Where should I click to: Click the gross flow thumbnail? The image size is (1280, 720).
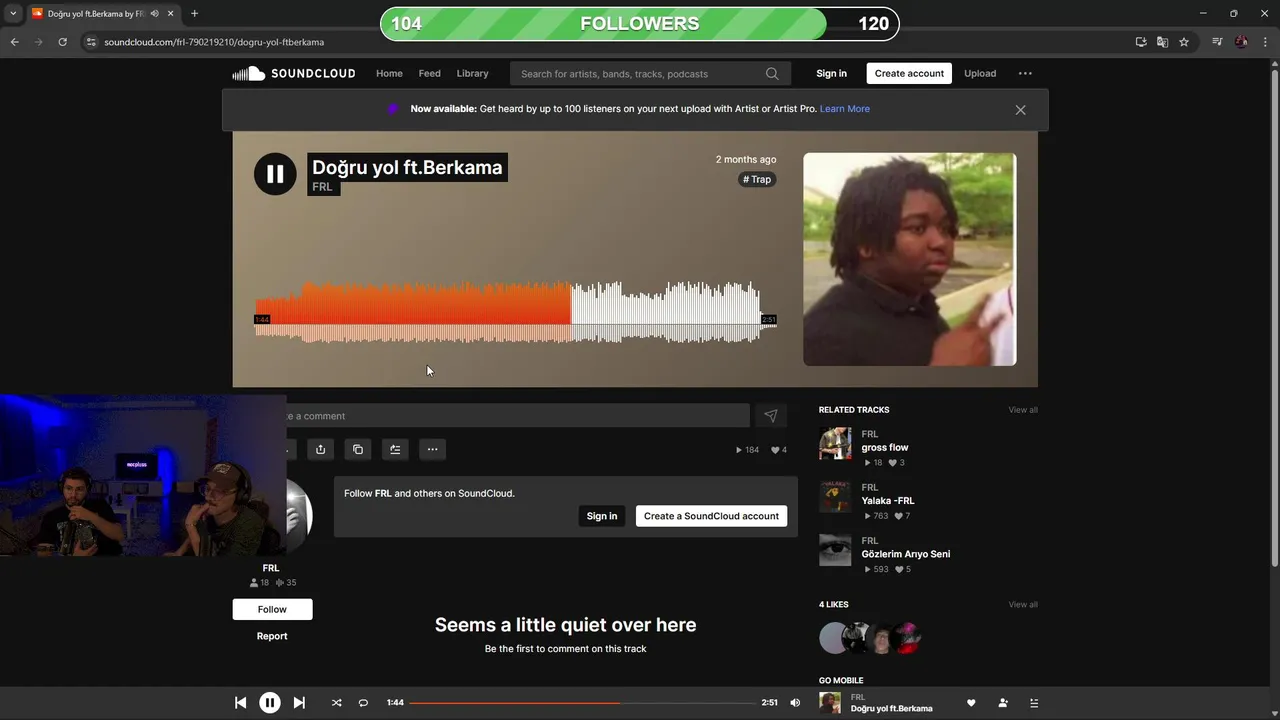[835, 443]
